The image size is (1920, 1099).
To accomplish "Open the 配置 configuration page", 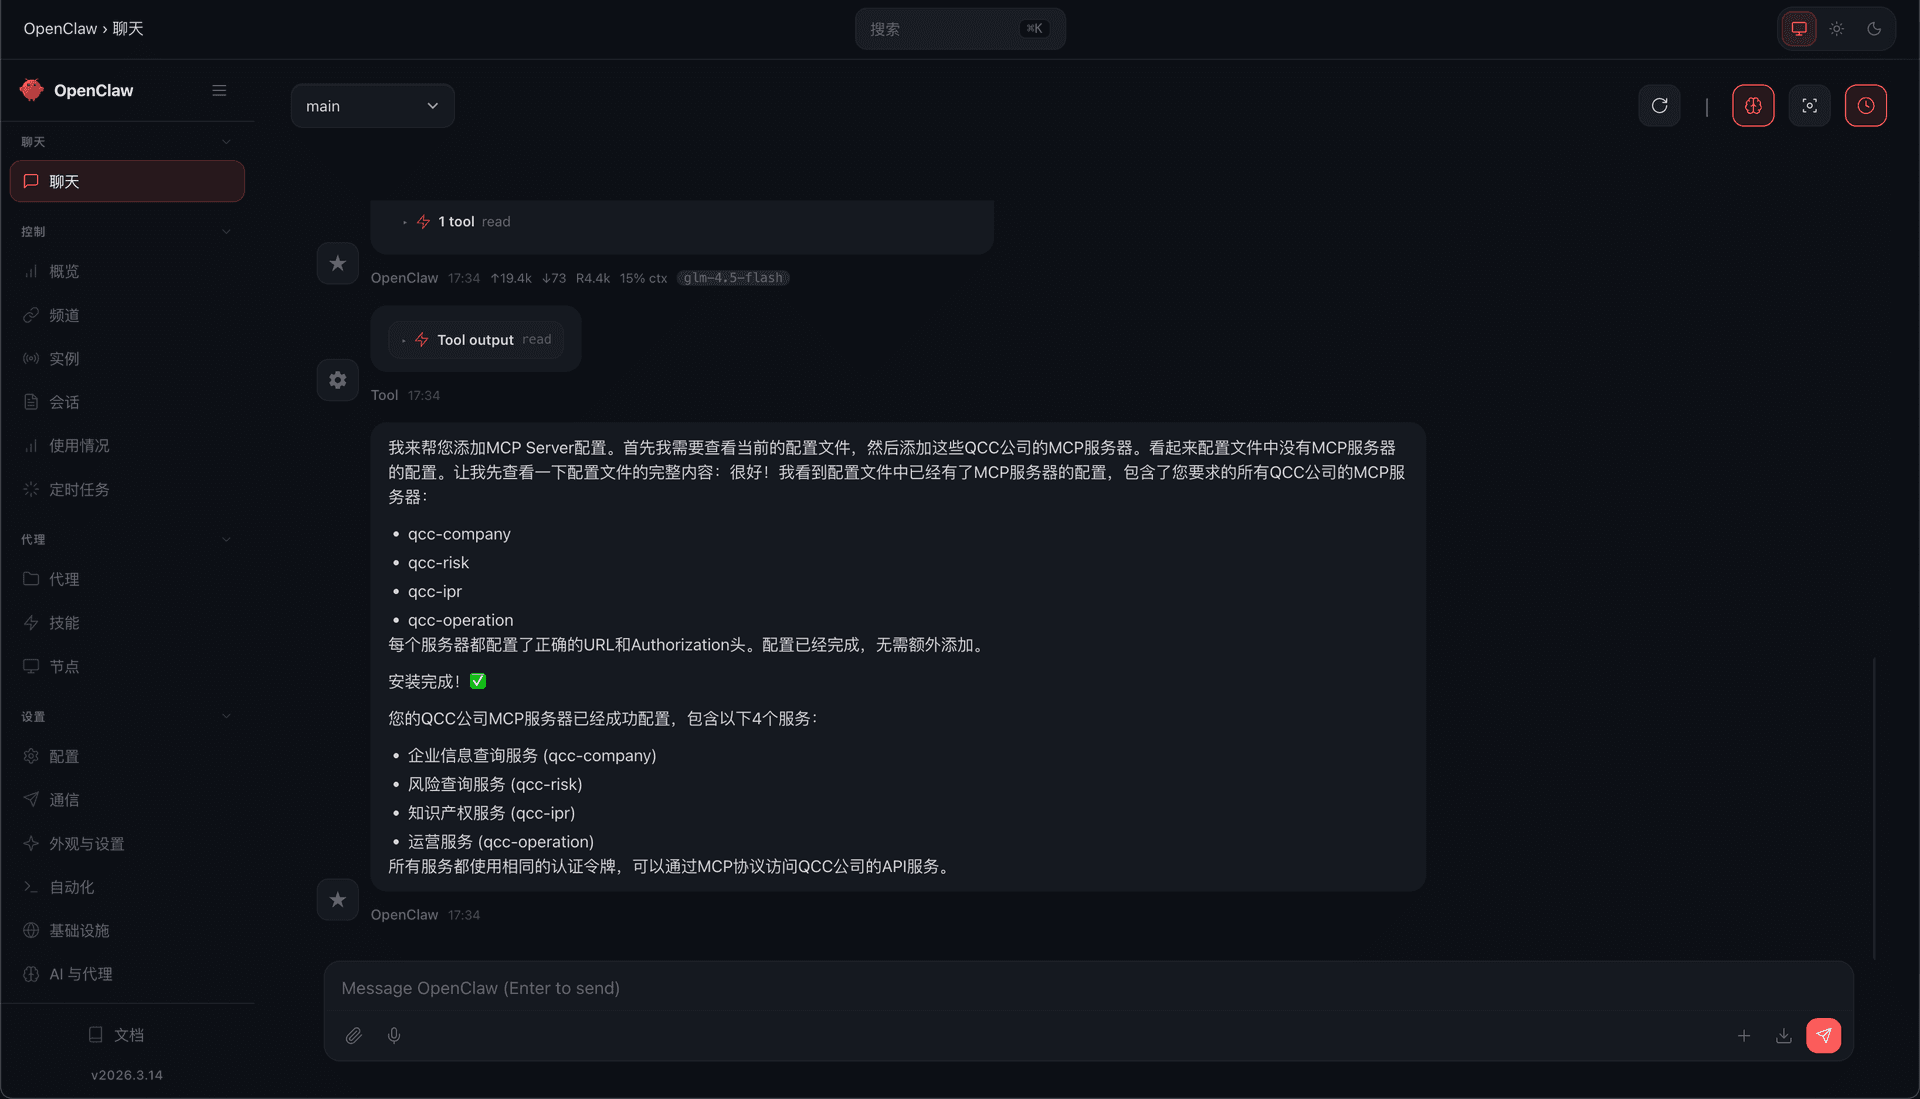I will click(64, 756).
